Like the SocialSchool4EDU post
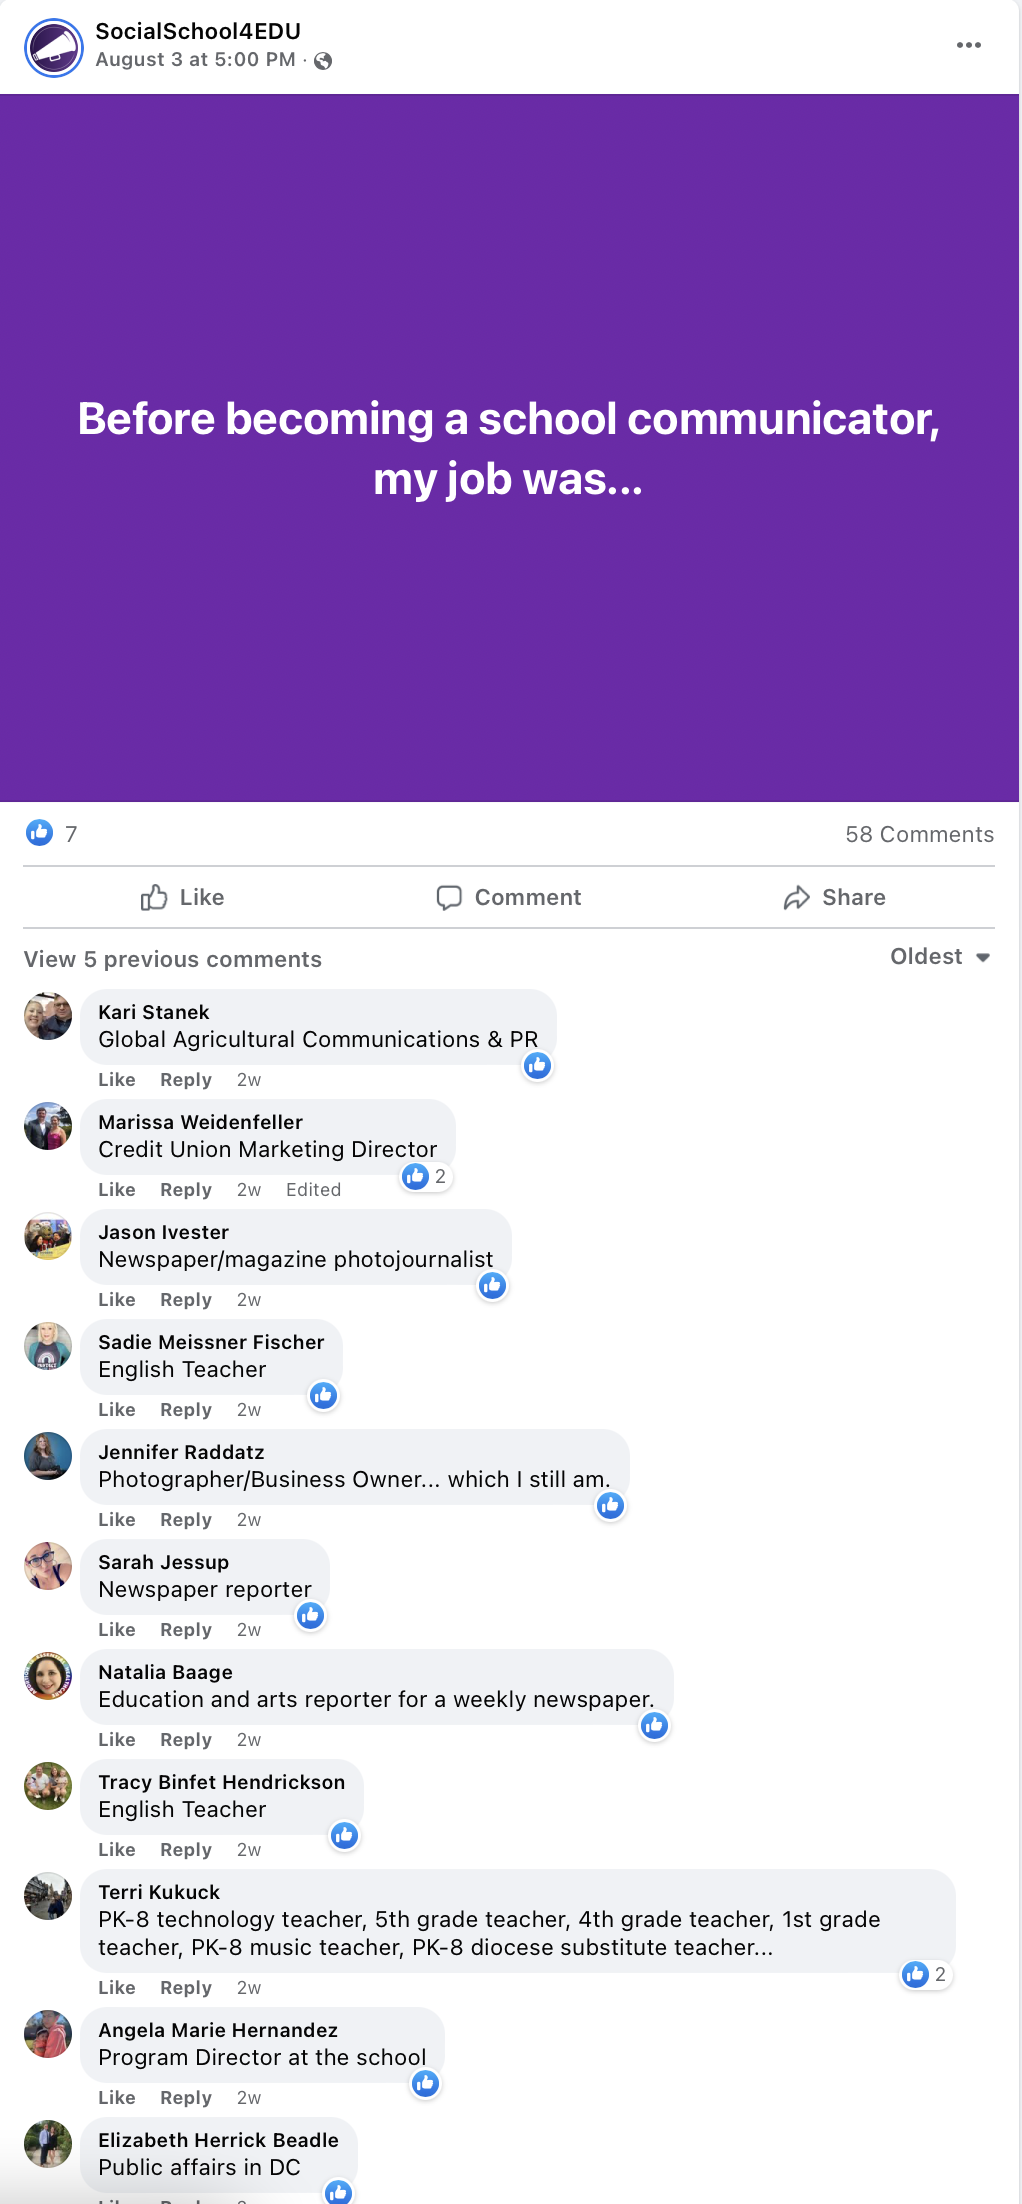Image resolution: width=1022 pixels, height=2204 pixels. tap(183, 897)
